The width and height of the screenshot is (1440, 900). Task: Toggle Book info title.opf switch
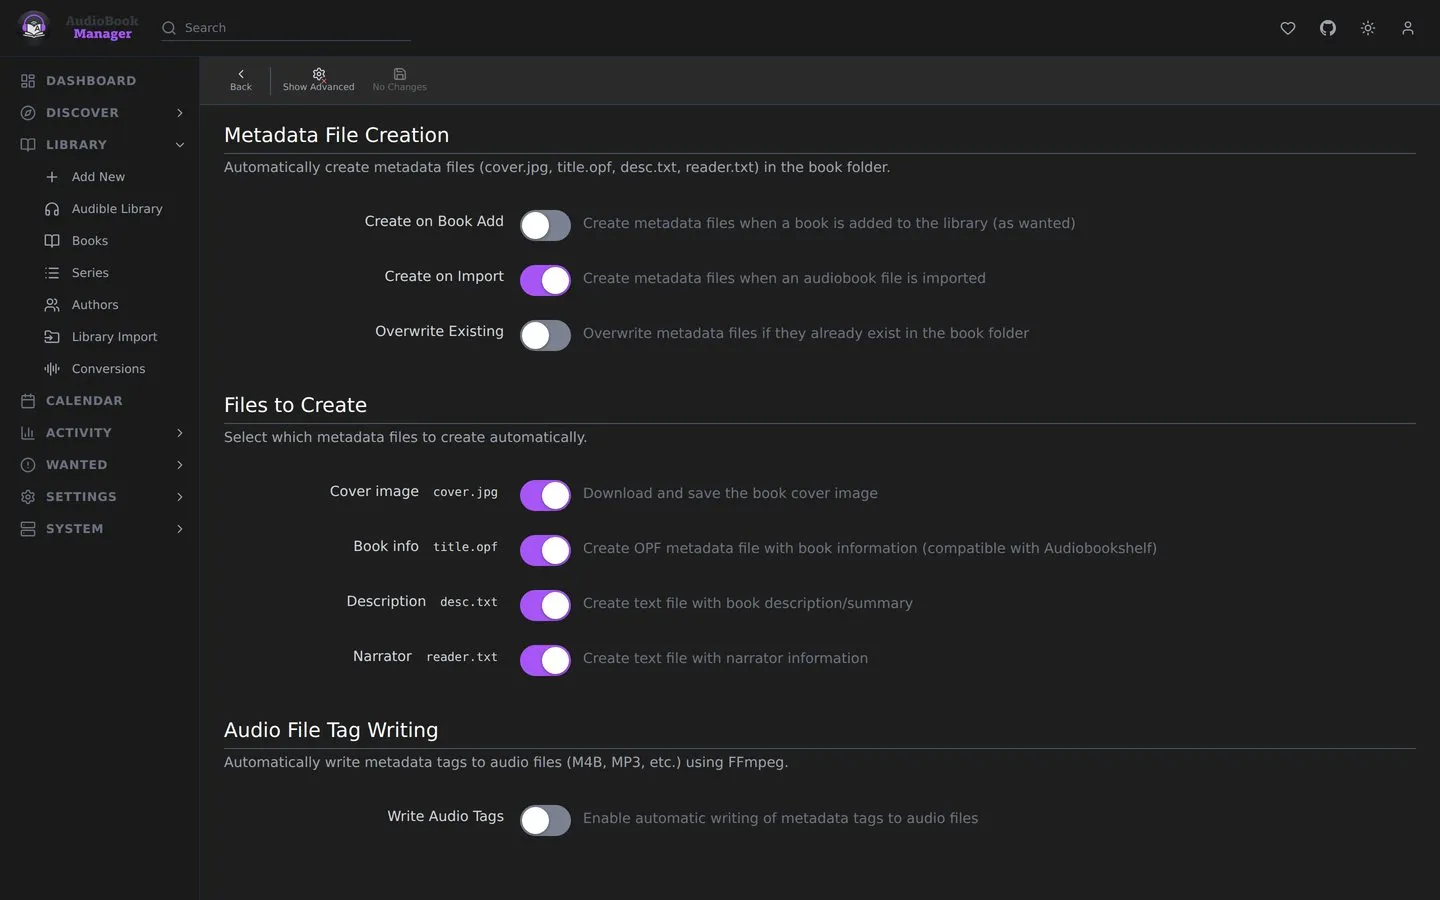tap(545, 550)
